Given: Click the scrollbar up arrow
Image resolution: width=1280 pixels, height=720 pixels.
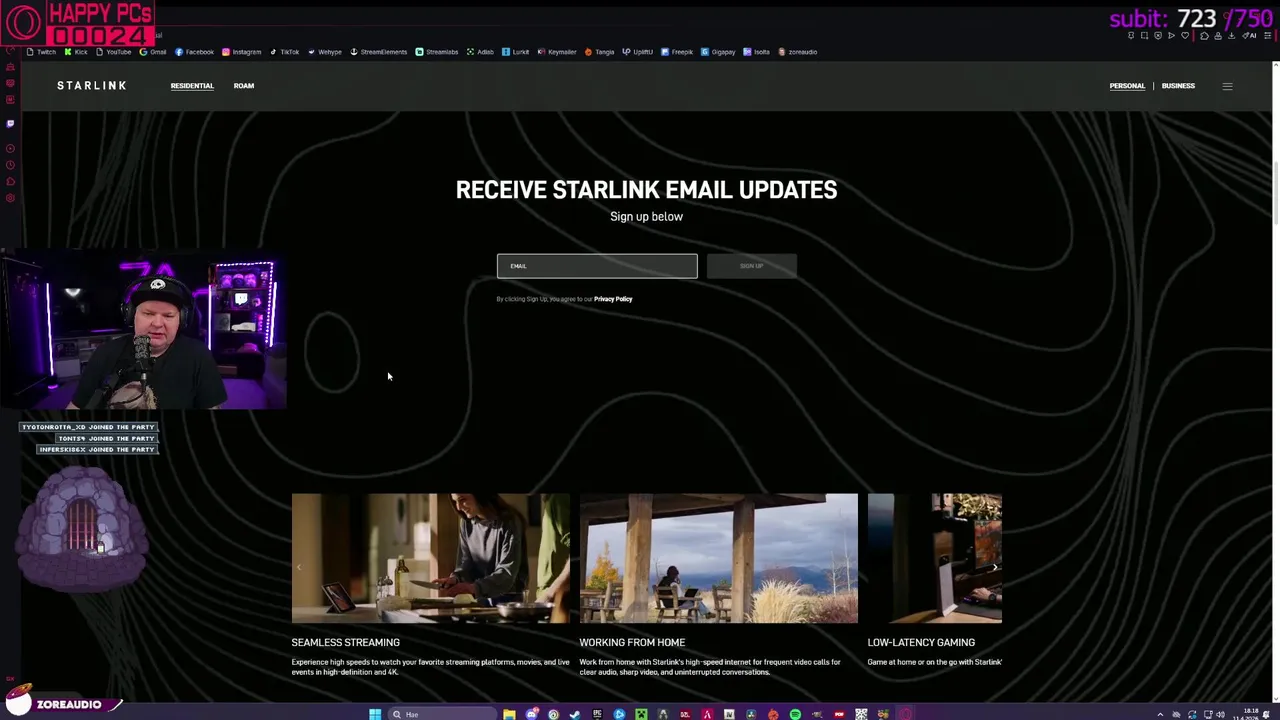Looking at the screenshot, I should [x=1275, y=67].
